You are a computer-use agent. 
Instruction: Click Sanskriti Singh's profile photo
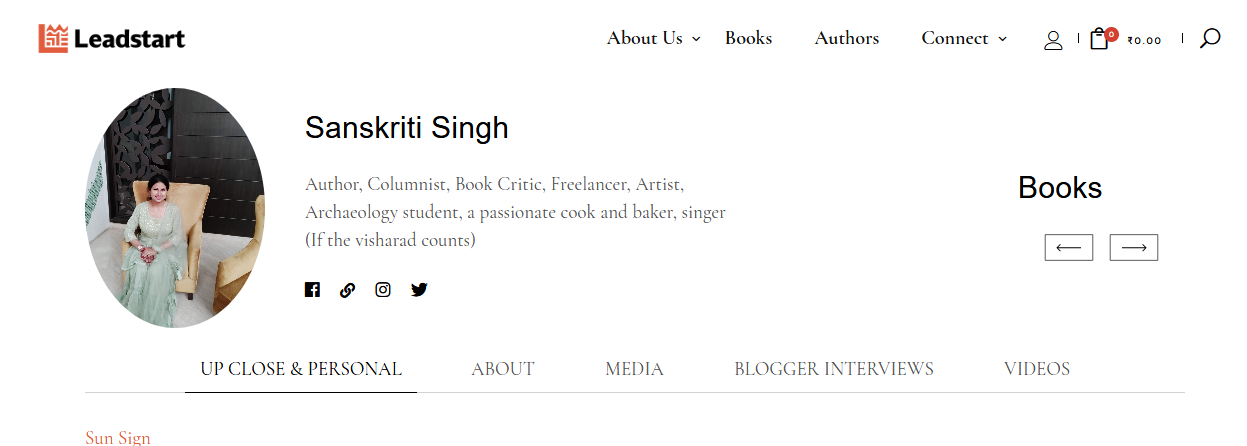175,208
